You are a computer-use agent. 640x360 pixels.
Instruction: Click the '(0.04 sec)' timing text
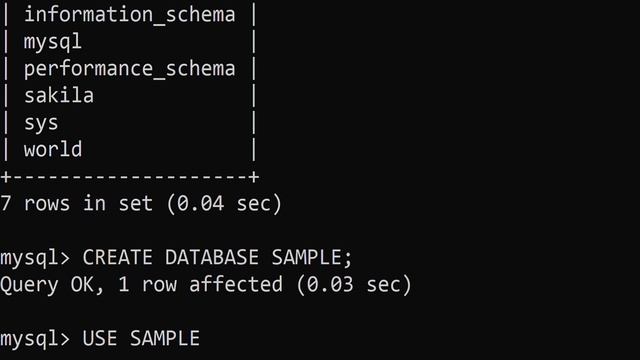[224, 203]
